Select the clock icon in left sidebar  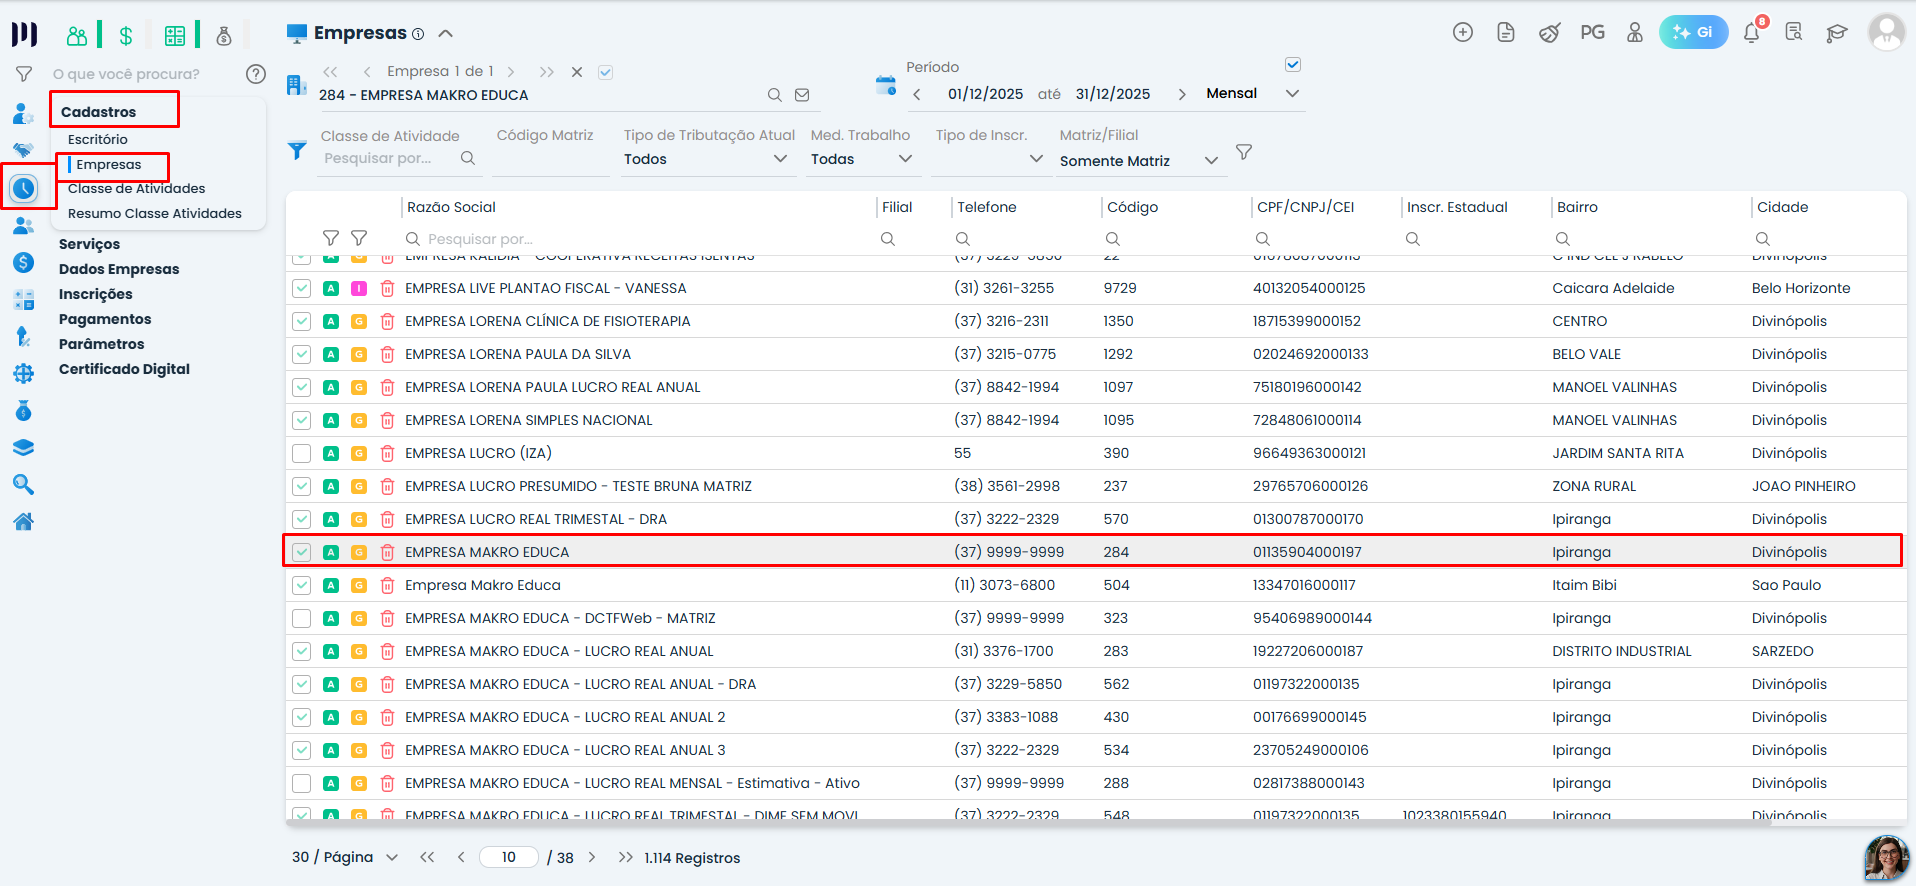pos(24,188)
